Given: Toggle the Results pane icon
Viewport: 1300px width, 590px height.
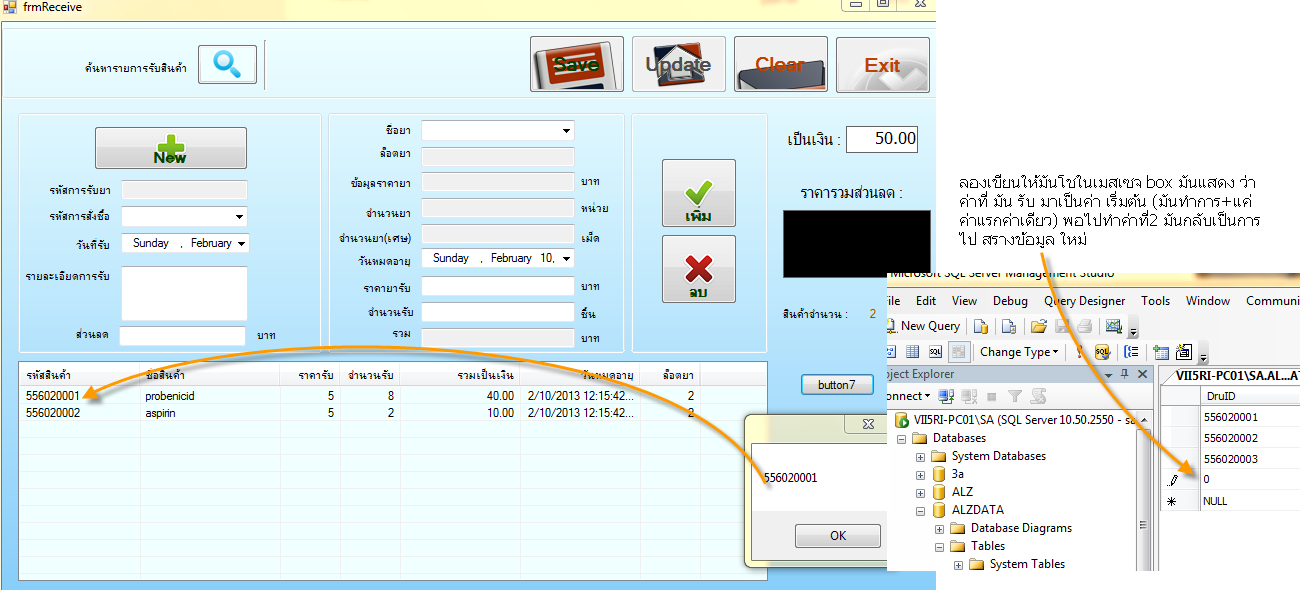Looking at the screenshot, I should pyautogui.click(x=959, y=352).
